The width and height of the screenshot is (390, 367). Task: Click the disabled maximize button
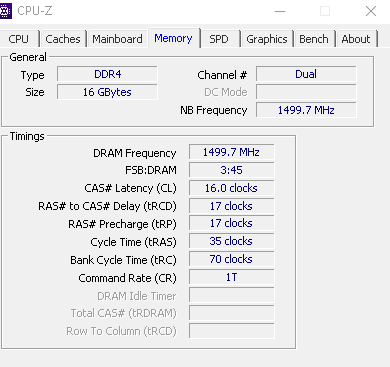(x=325, y=11)
